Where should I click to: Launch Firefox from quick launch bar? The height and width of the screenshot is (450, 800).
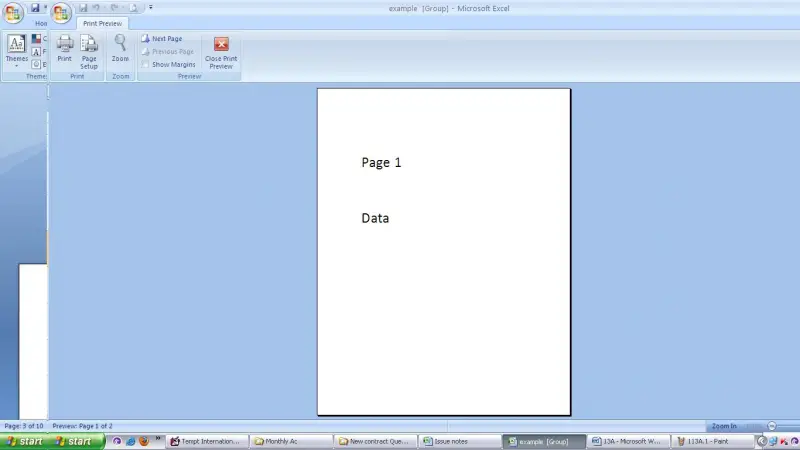[144, 441]
